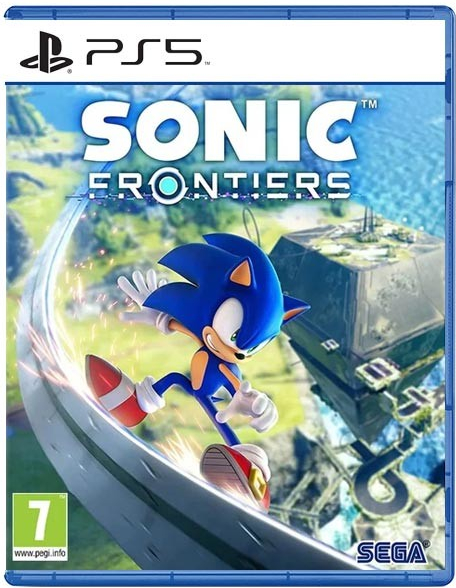Click the FRONTIERS subtitle text

click(220, 186)
